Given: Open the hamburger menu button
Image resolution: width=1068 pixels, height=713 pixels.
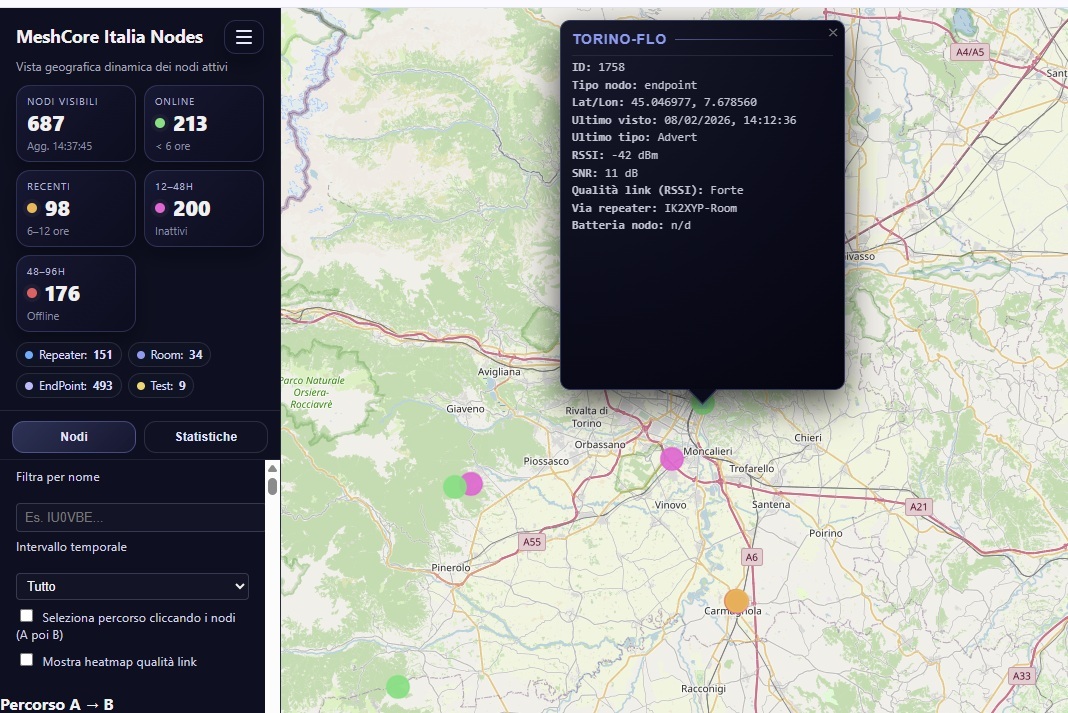Looking at the screenshot, I should coord(243,37).
